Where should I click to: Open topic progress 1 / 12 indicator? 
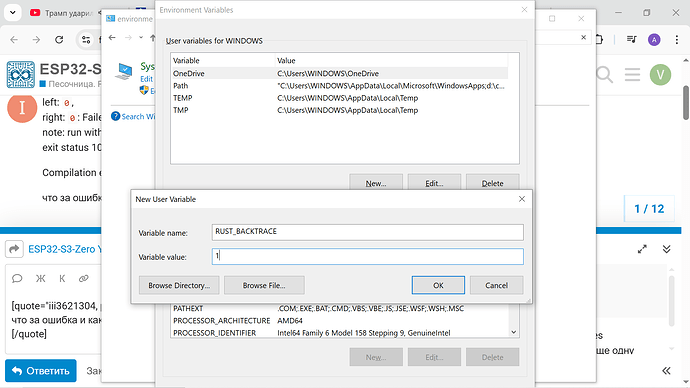pyautogui.click(x=649, y=209)
